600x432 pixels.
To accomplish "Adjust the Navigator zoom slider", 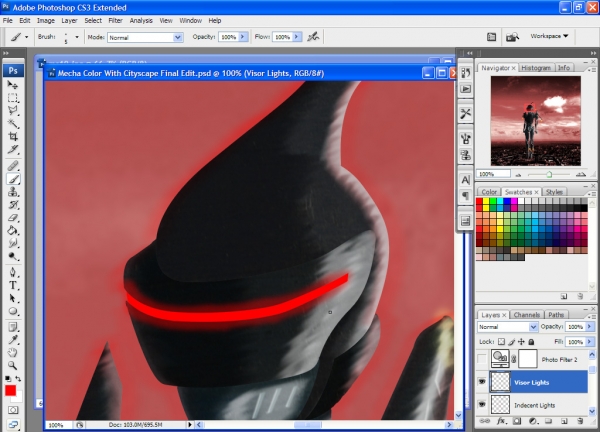I will click(549, 174).
